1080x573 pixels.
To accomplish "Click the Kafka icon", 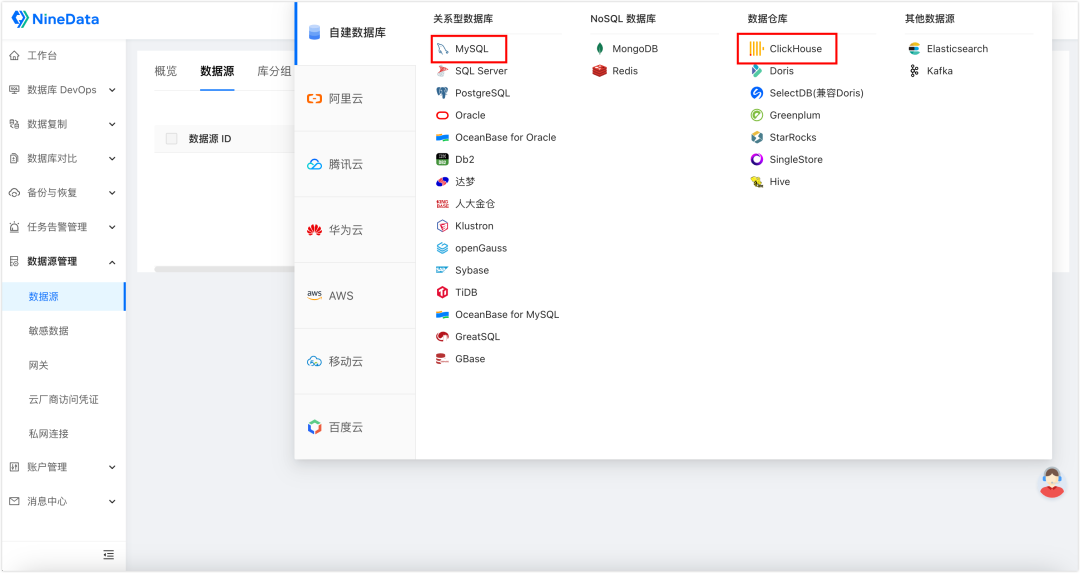I will pos(914,71).
